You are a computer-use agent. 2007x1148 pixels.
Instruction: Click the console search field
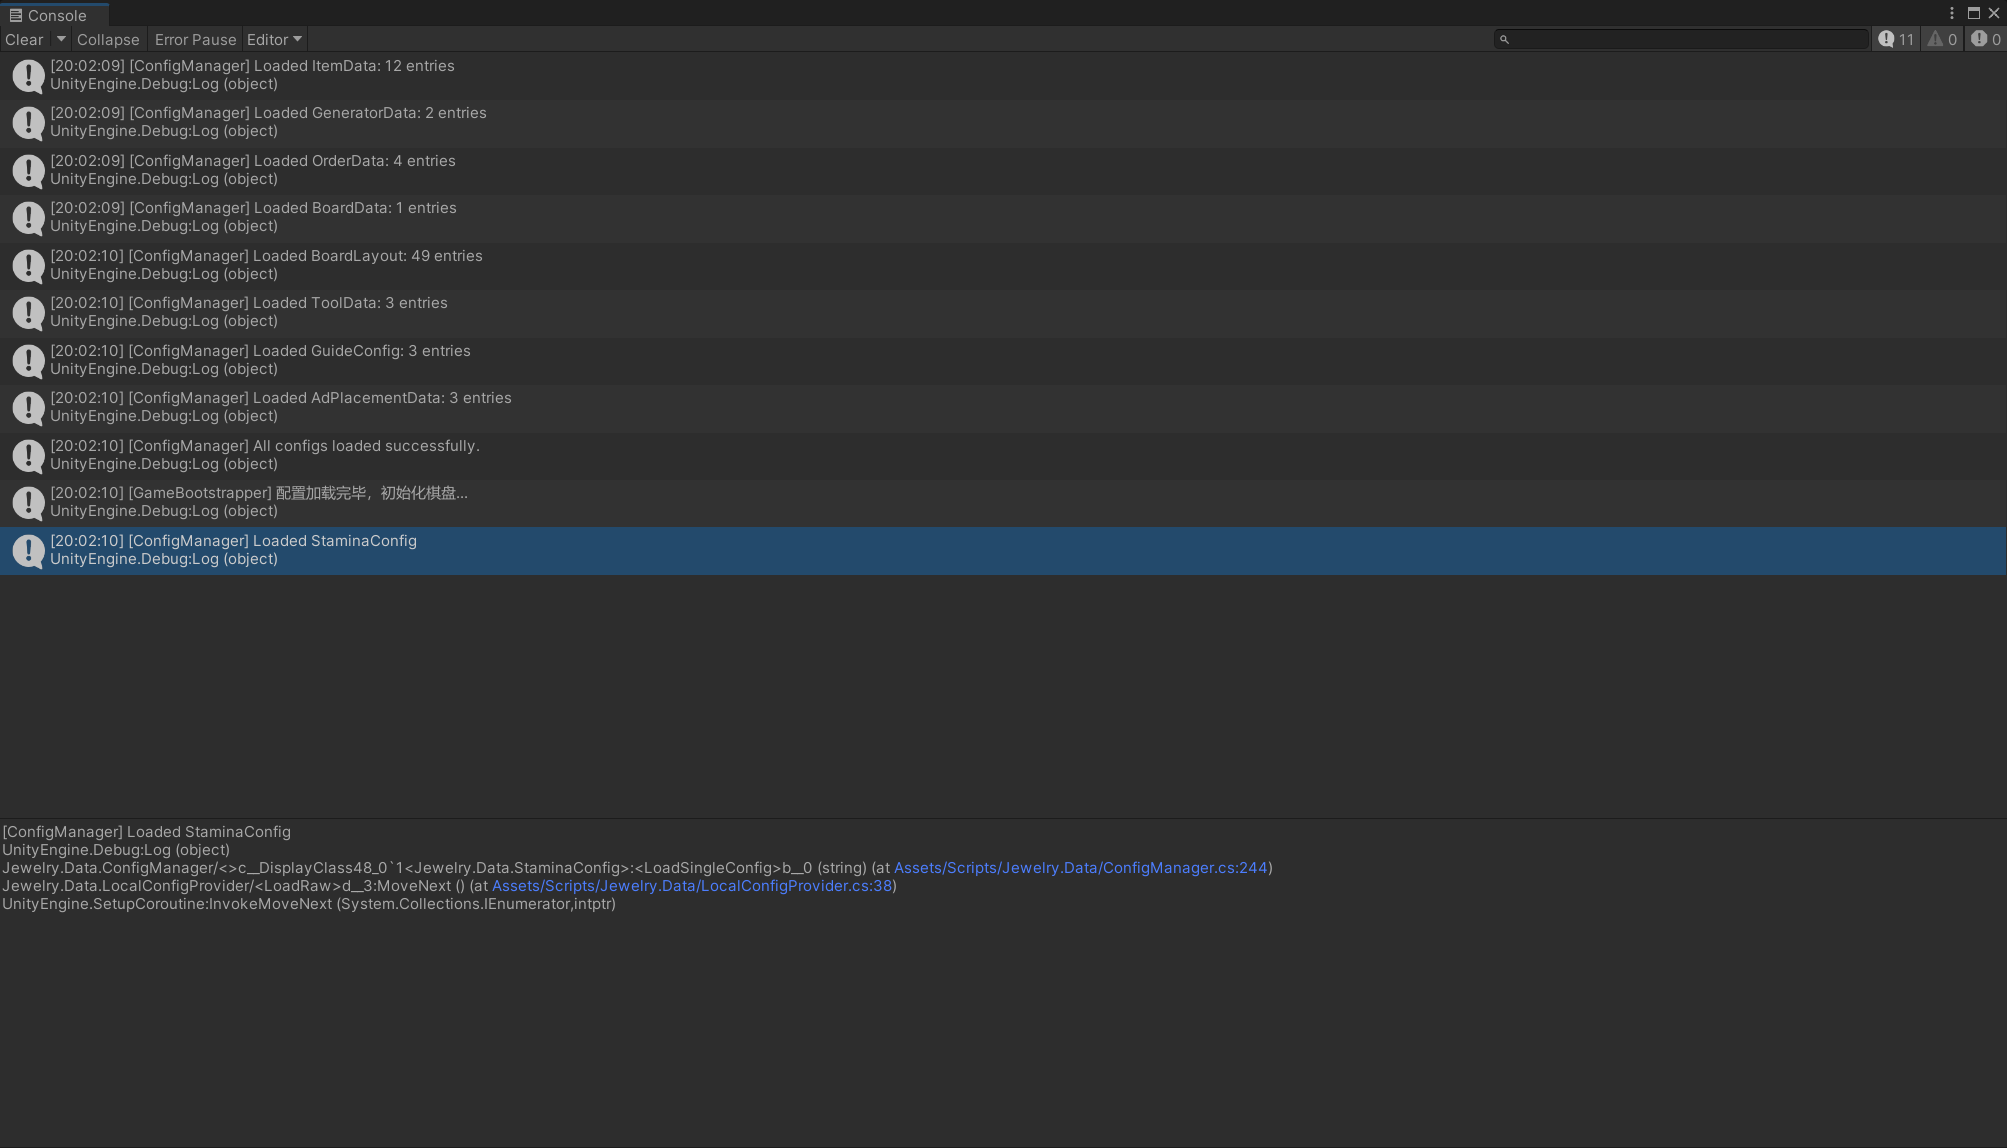coord(1681,39)
